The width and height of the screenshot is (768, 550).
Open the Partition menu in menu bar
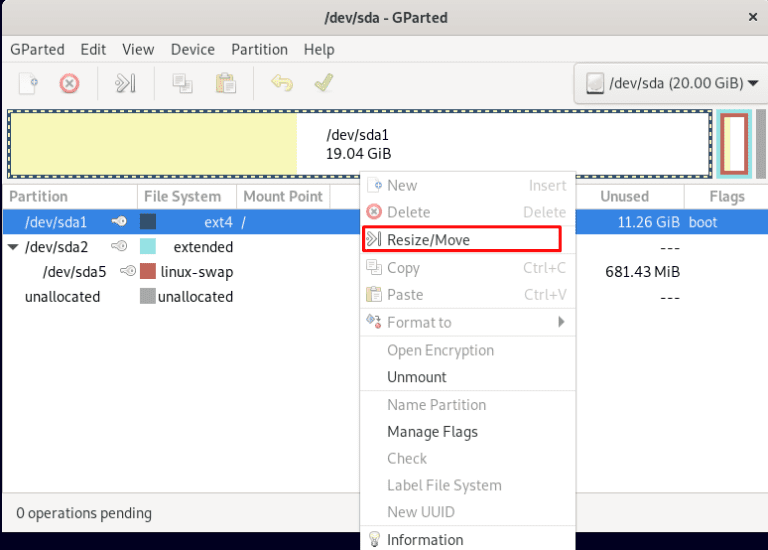[259, 49]
